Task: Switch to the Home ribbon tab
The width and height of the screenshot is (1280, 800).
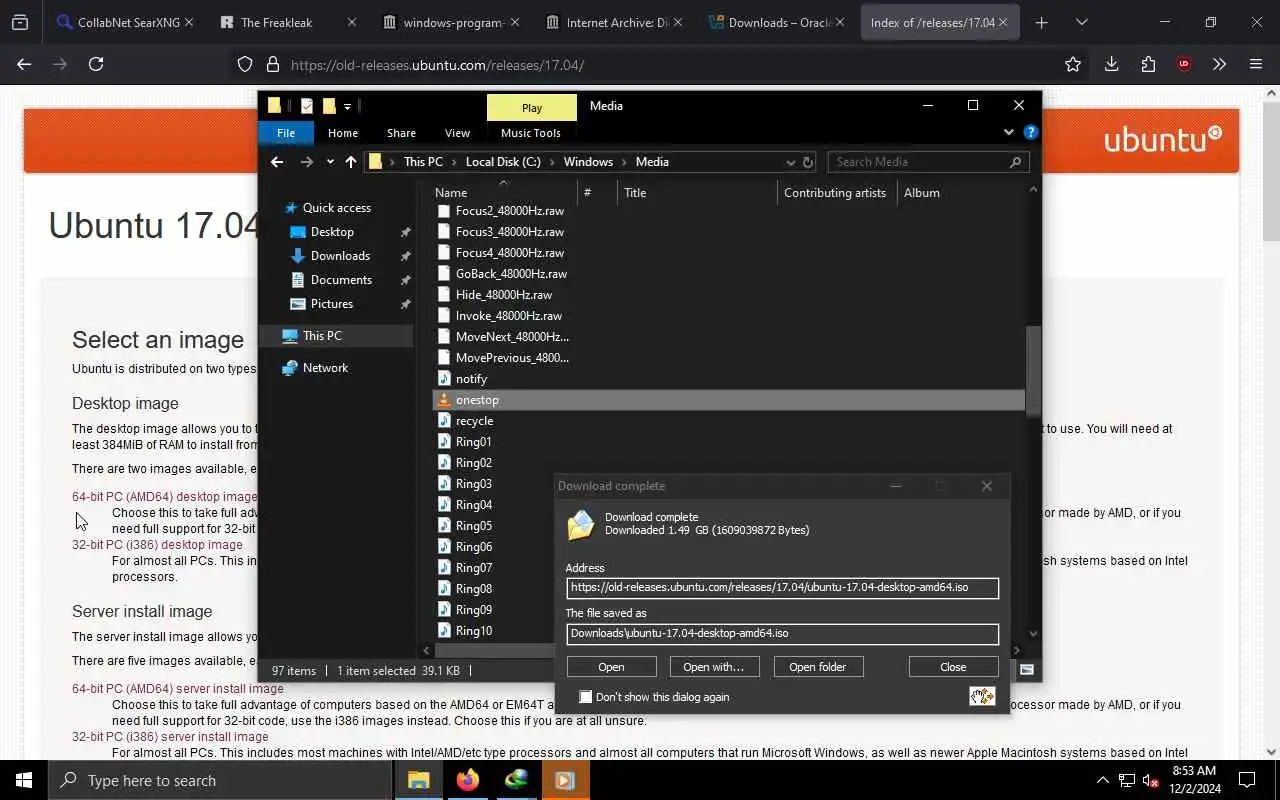Action: tap(343, 133)
